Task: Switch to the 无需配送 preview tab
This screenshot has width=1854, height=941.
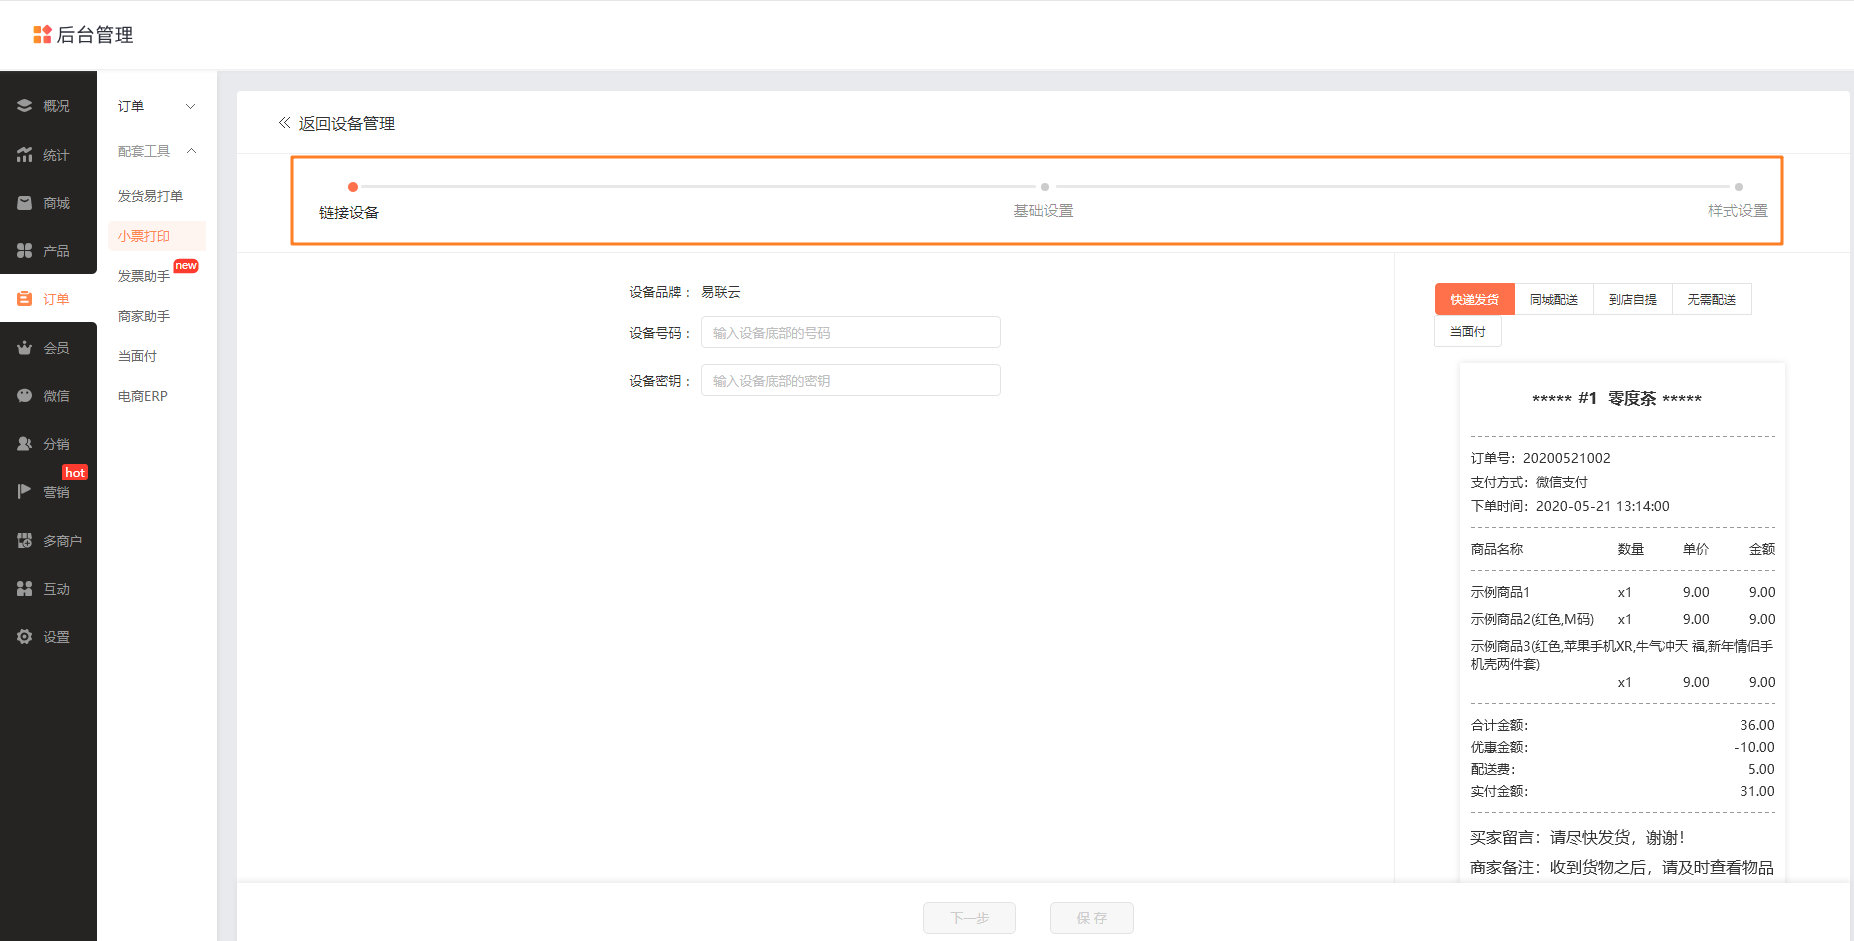Action: 1712,299
